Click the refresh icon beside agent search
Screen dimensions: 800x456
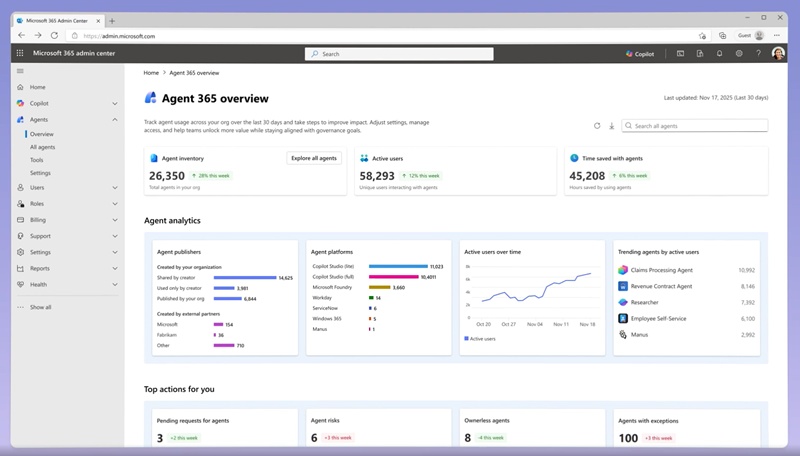tap(597, 126)
